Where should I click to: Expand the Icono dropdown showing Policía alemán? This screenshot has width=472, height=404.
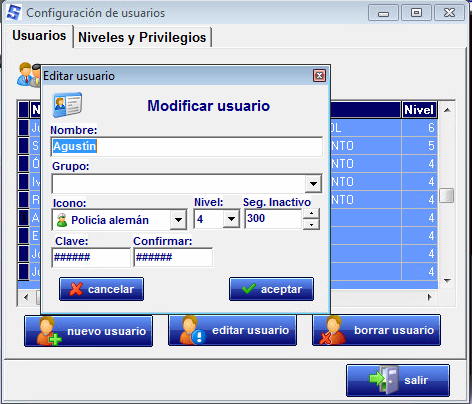click(x=178, y=220)
